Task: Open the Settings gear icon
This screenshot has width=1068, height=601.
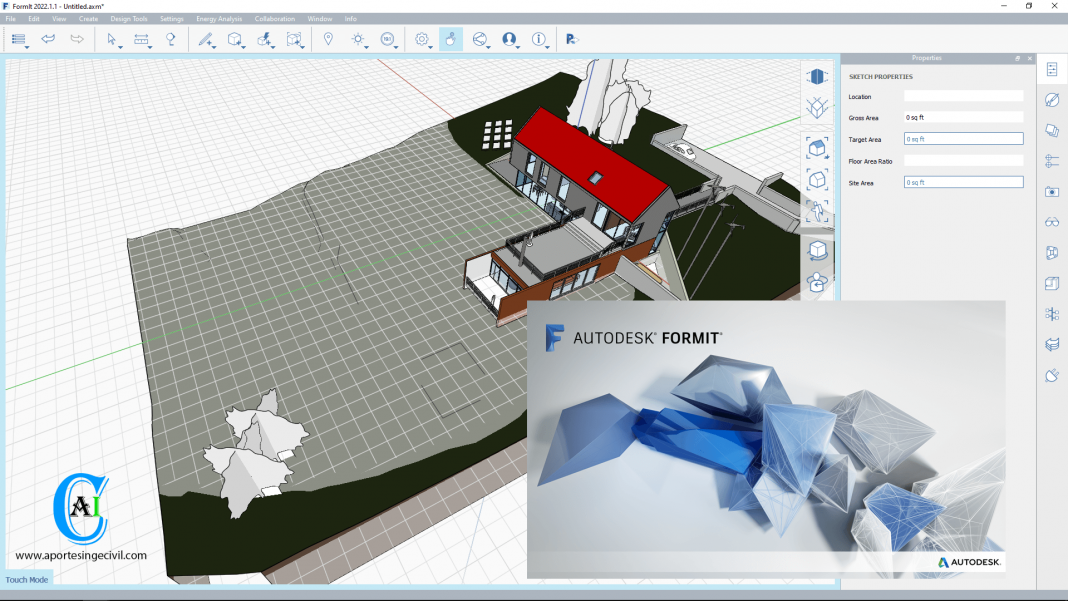Action: [x=419, y=40]
